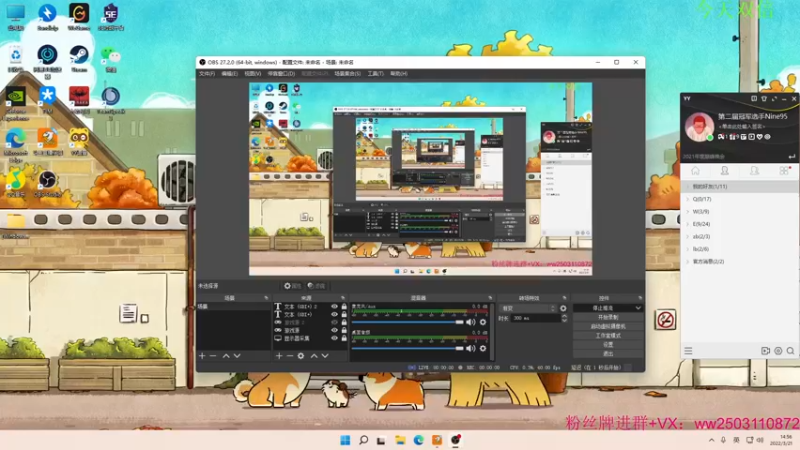
Task: Click Start Virtual Camera button
Action: tap(607, 327)
